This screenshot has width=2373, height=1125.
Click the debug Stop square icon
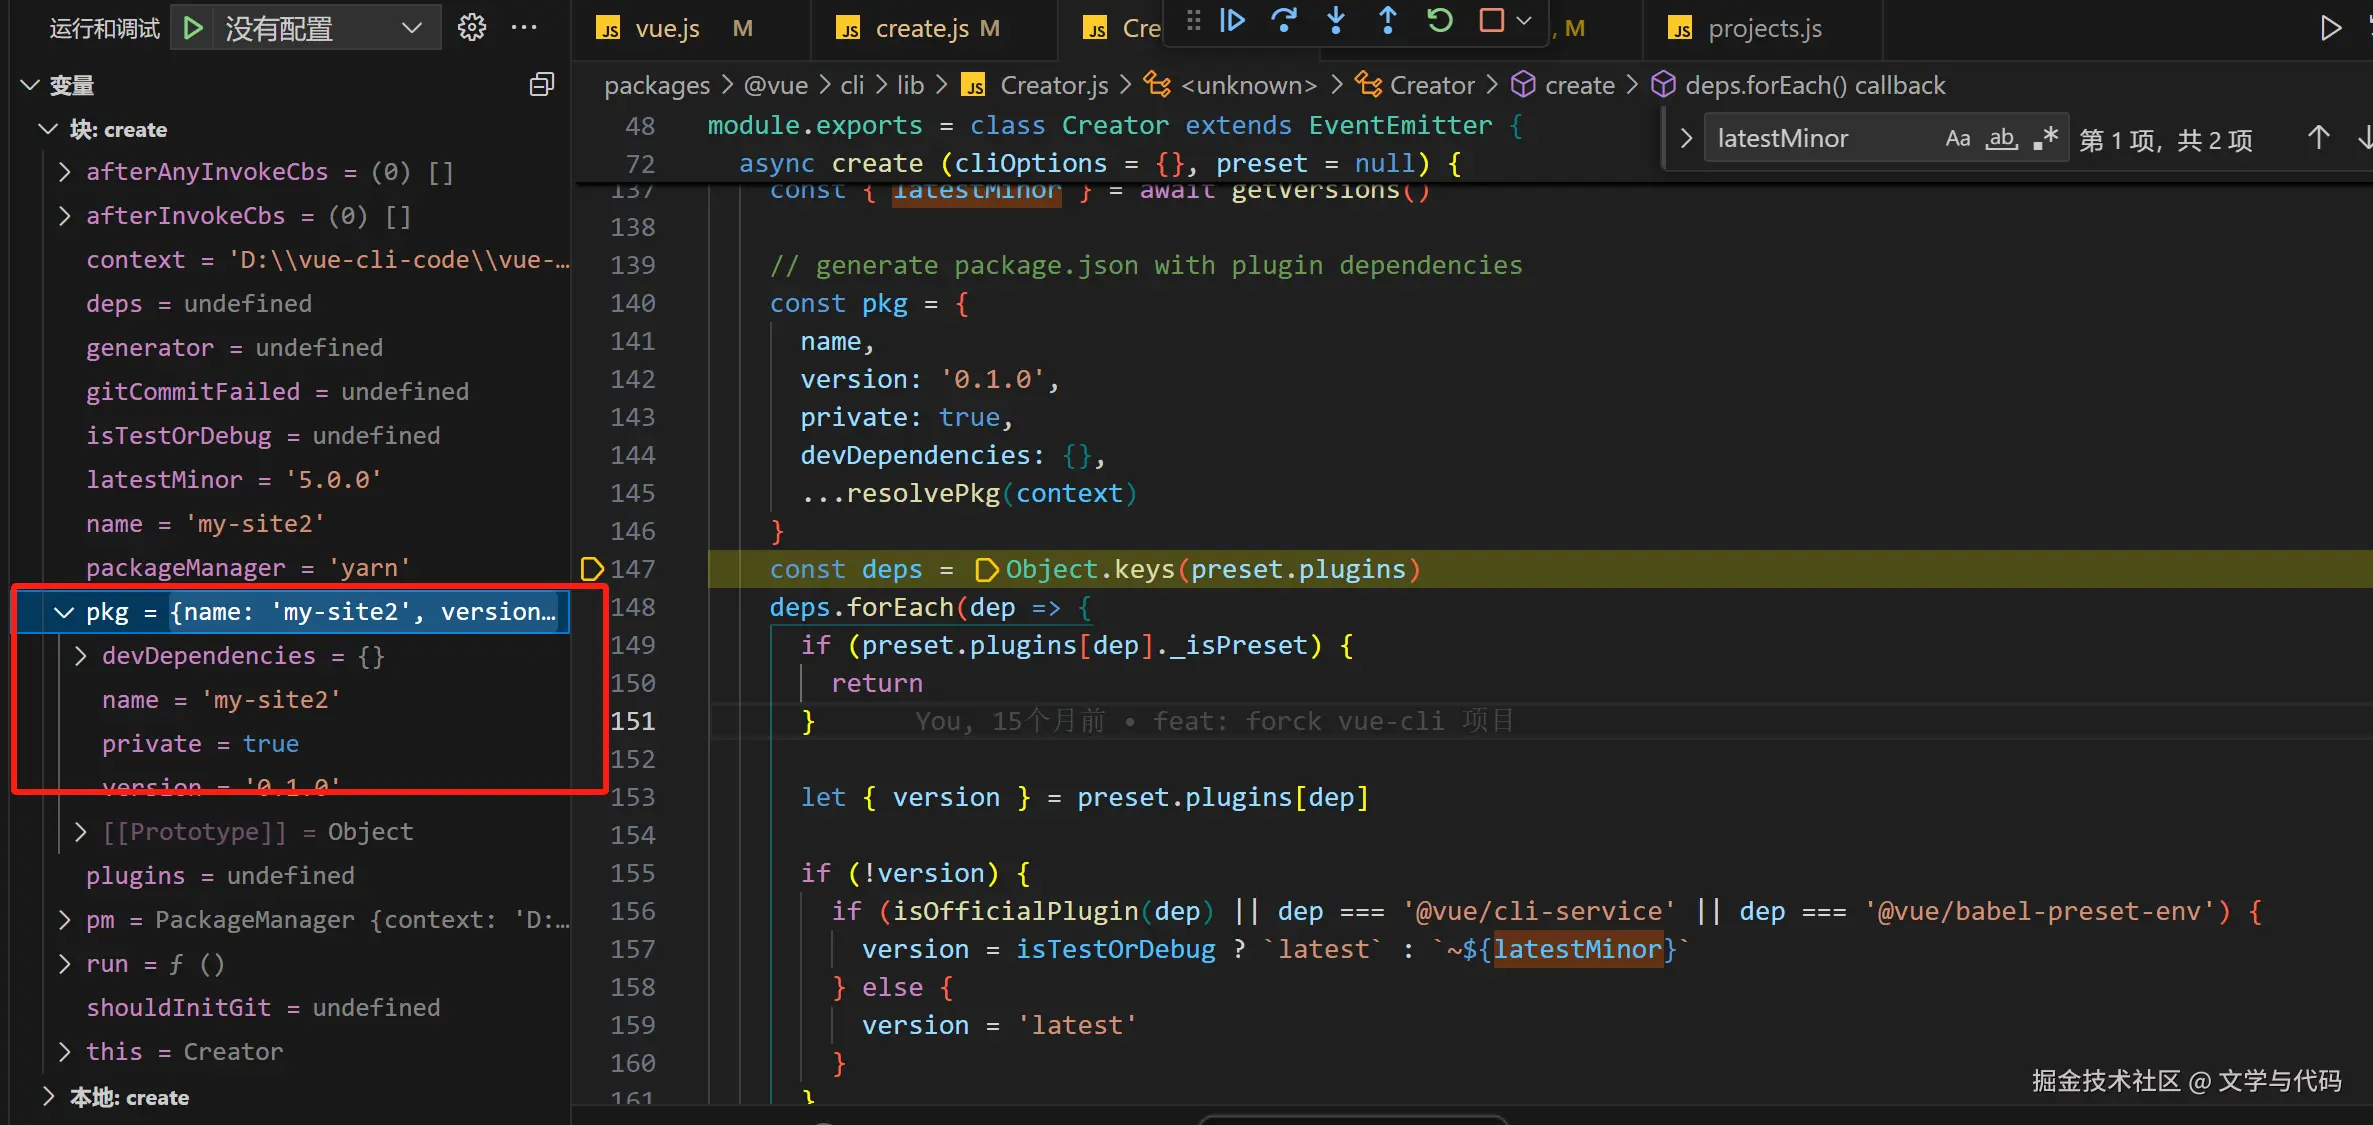click(1491, 21)
